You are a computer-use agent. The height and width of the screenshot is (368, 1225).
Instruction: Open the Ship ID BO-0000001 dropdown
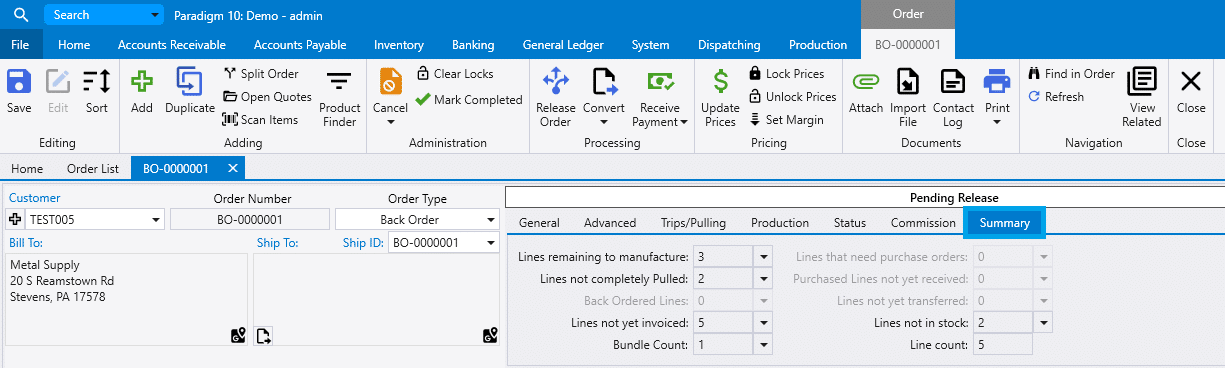490,243
